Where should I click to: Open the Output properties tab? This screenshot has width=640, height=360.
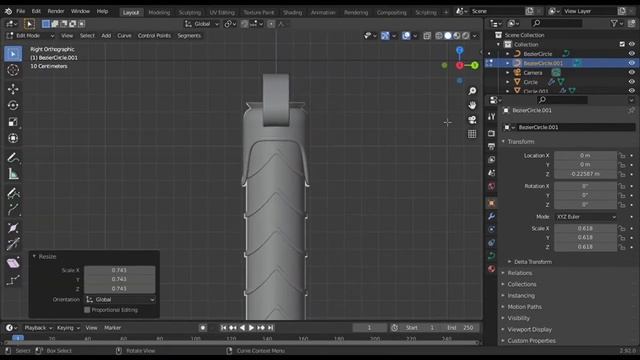pyautogui.click(x=491, y=146)
